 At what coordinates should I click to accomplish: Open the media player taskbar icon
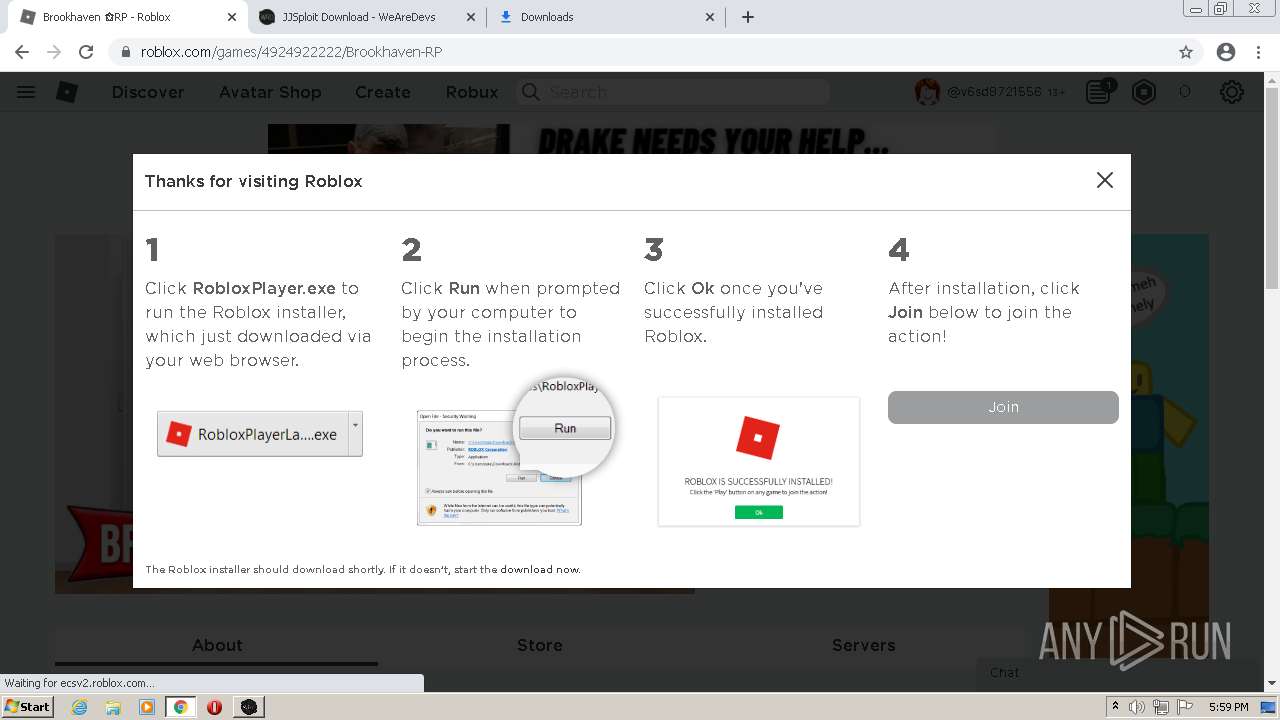(147, 707)
